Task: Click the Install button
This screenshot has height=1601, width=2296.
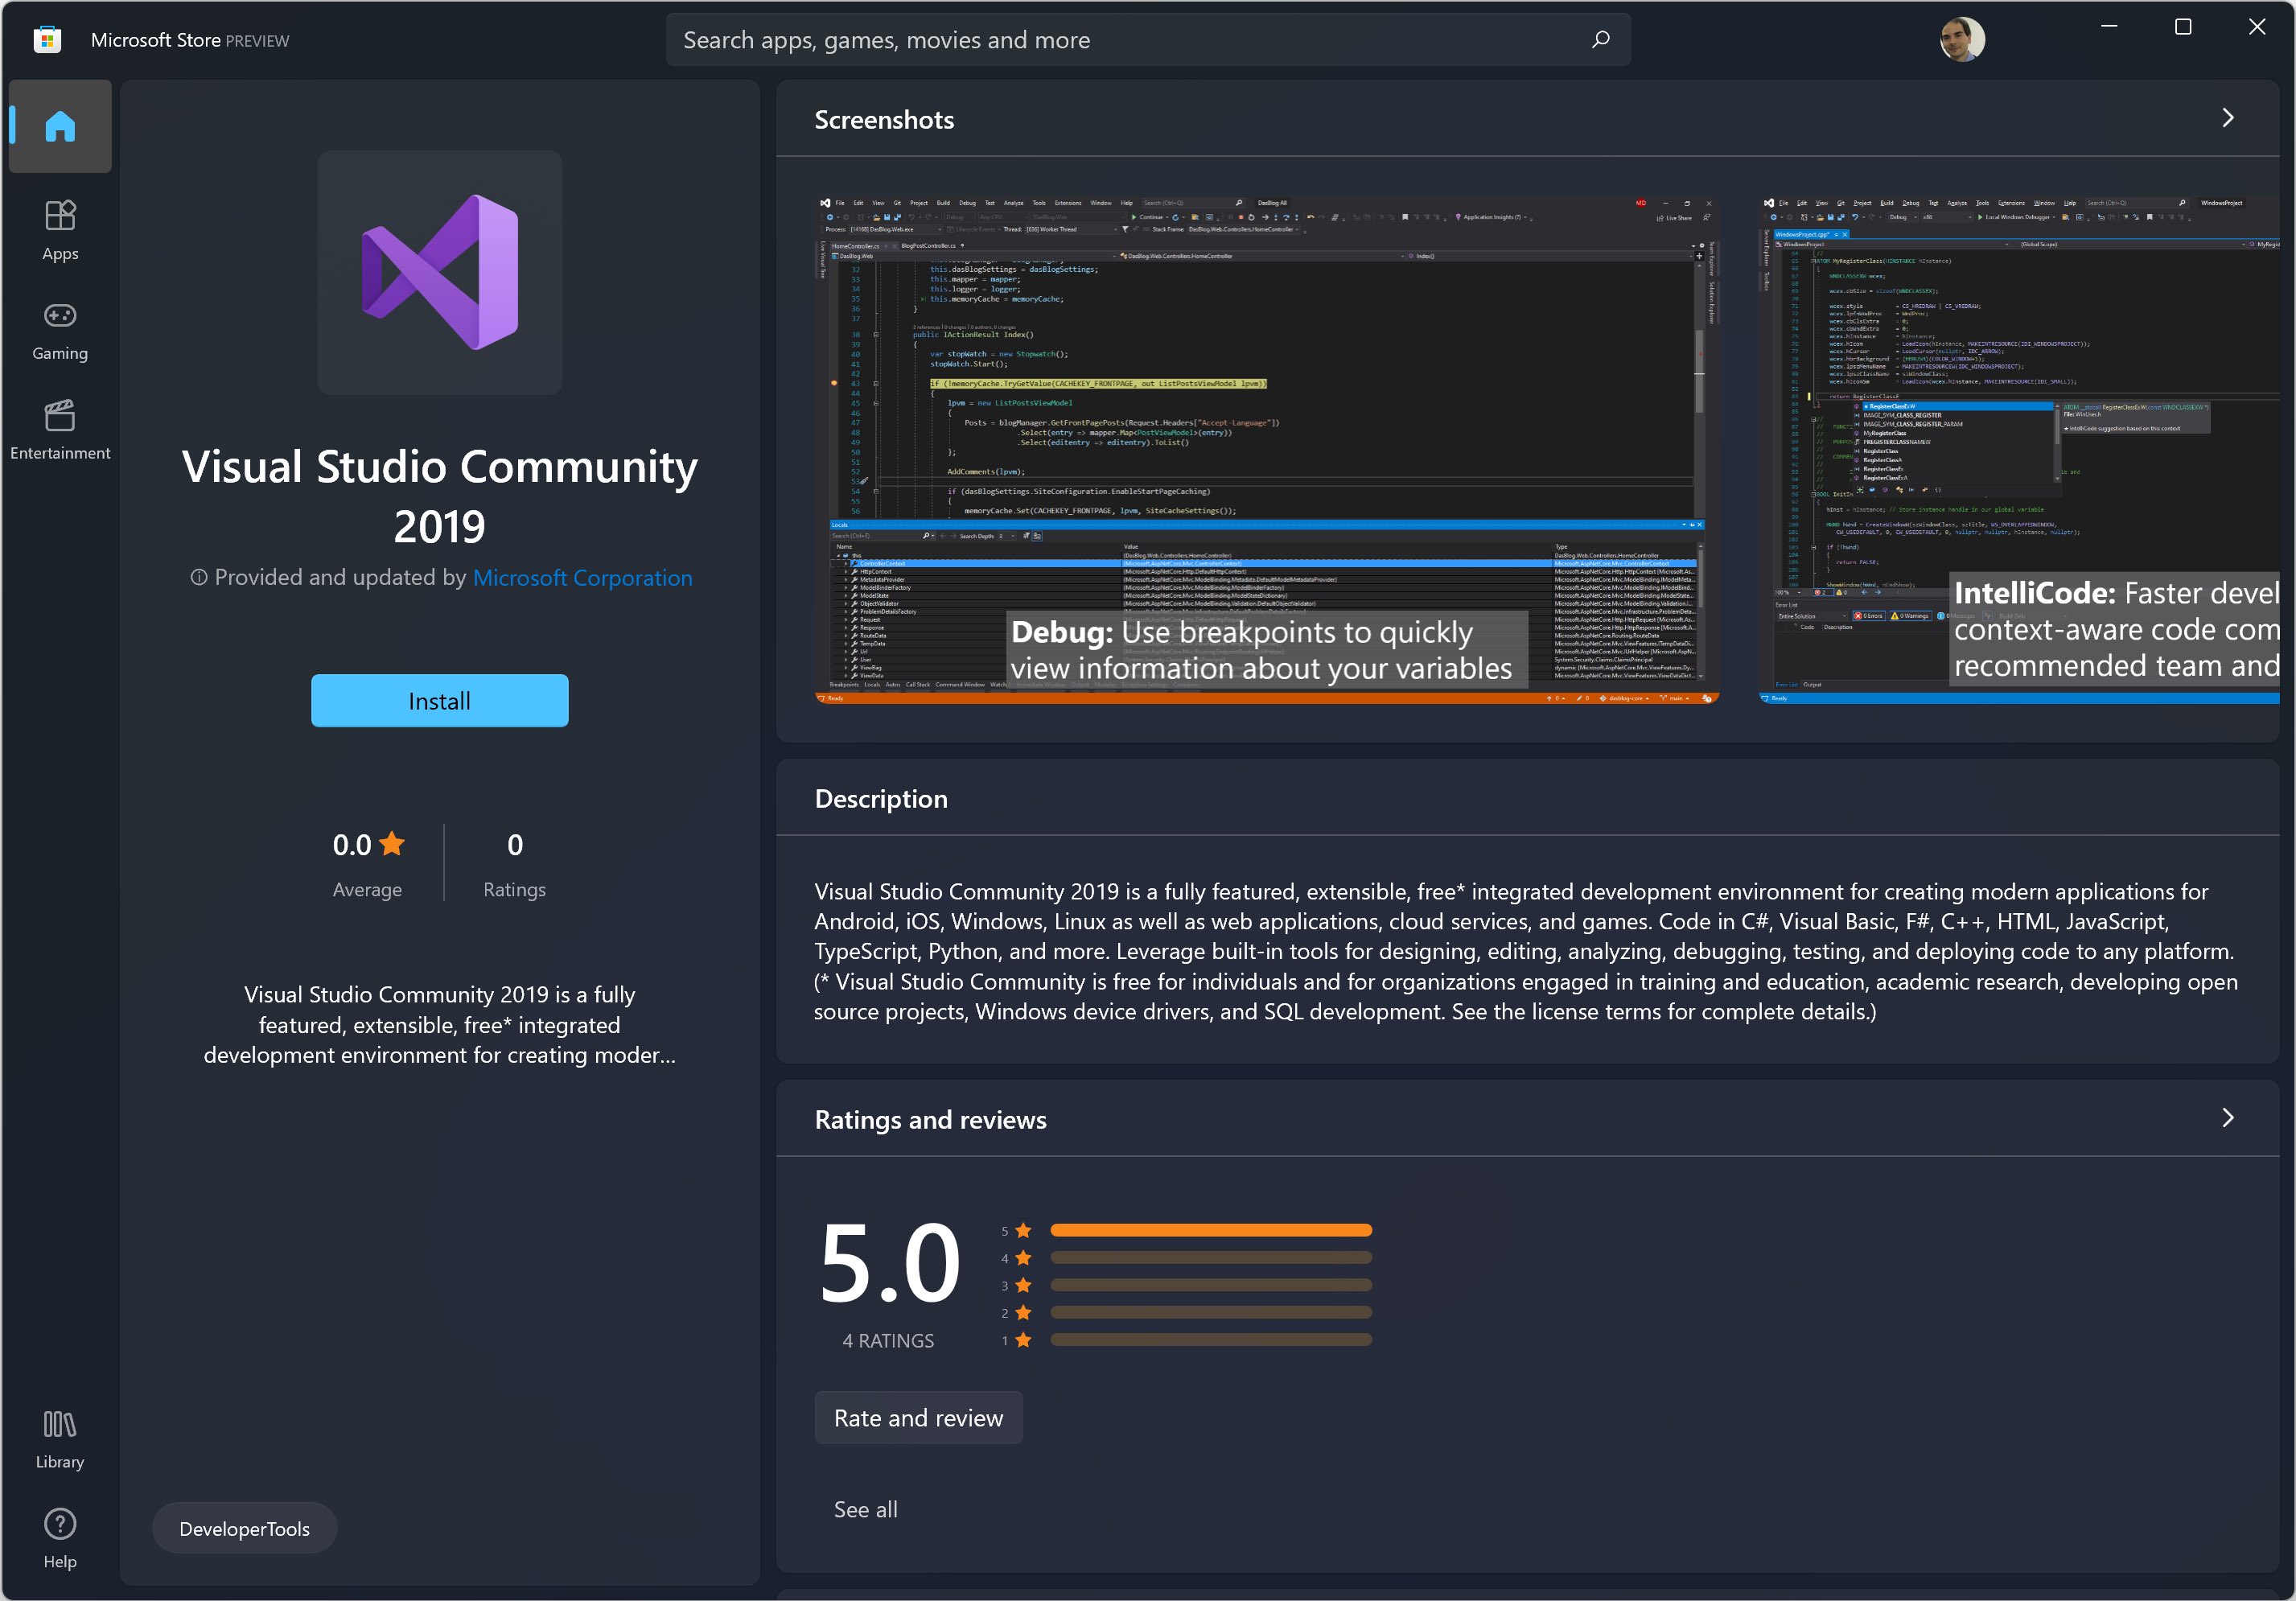Action: [440, 699]
